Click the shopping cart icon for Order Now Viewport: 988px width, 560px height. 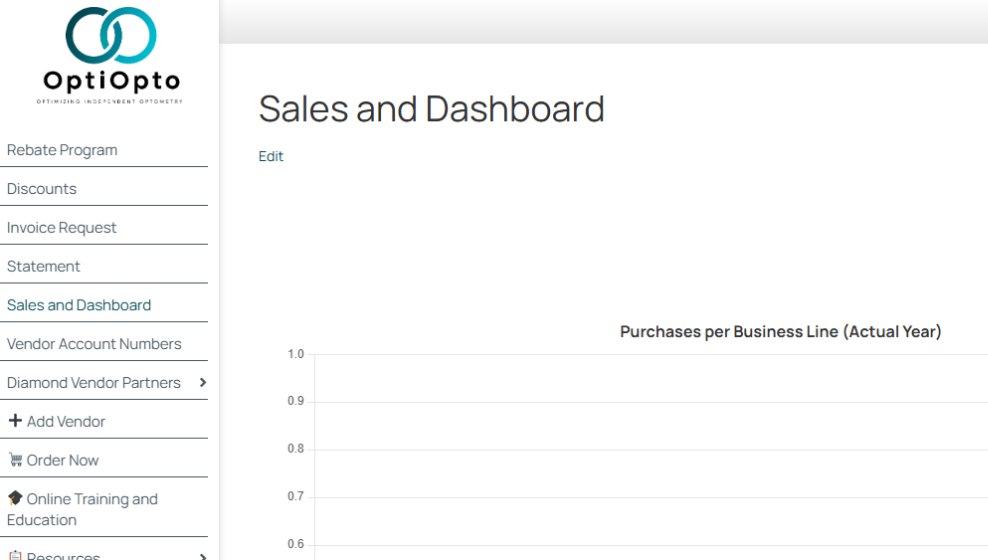pos(15,460)
